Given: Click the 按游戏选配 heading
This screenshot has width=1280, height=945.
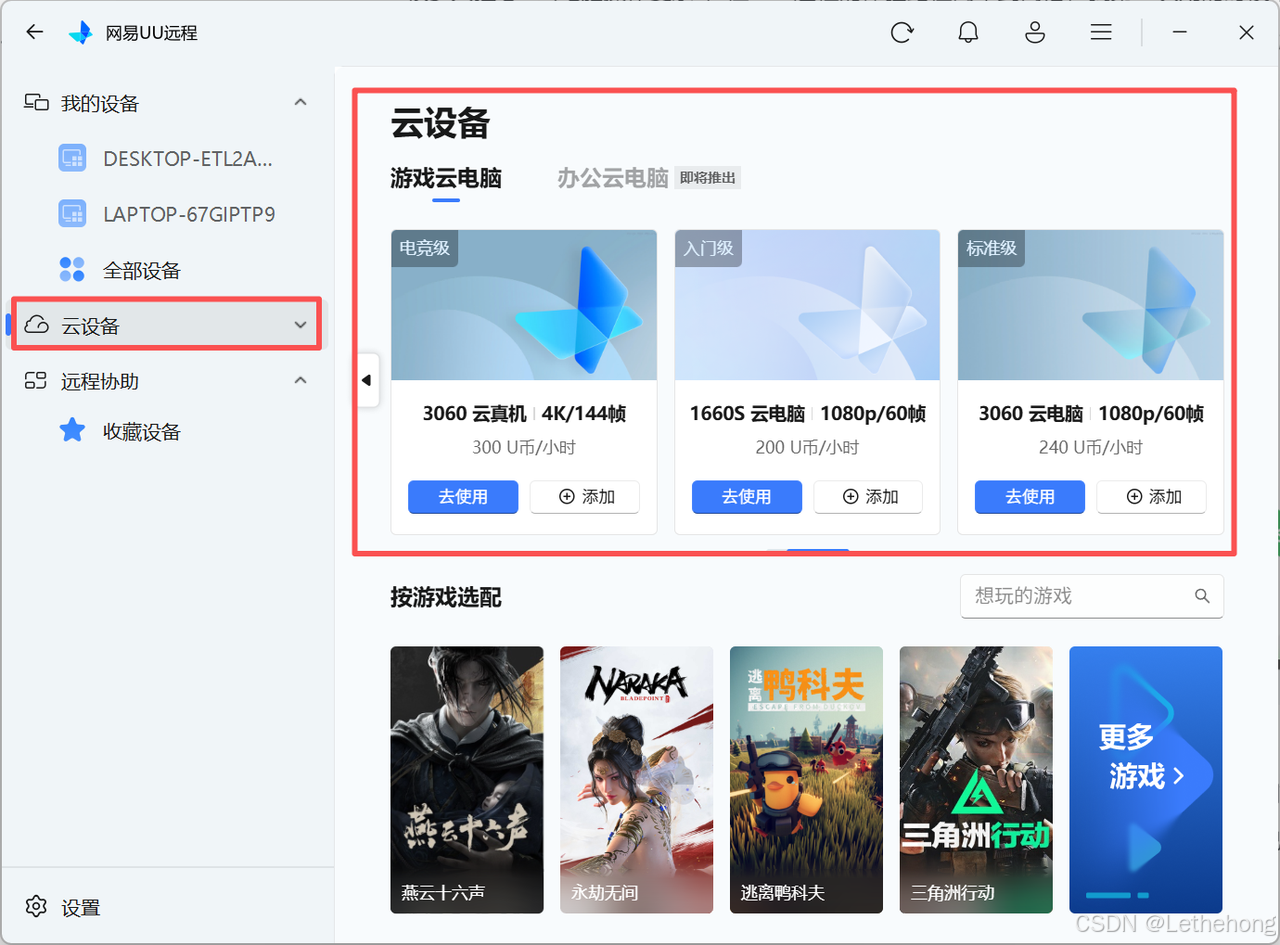Looking at the screenshot, I should 446,598.
